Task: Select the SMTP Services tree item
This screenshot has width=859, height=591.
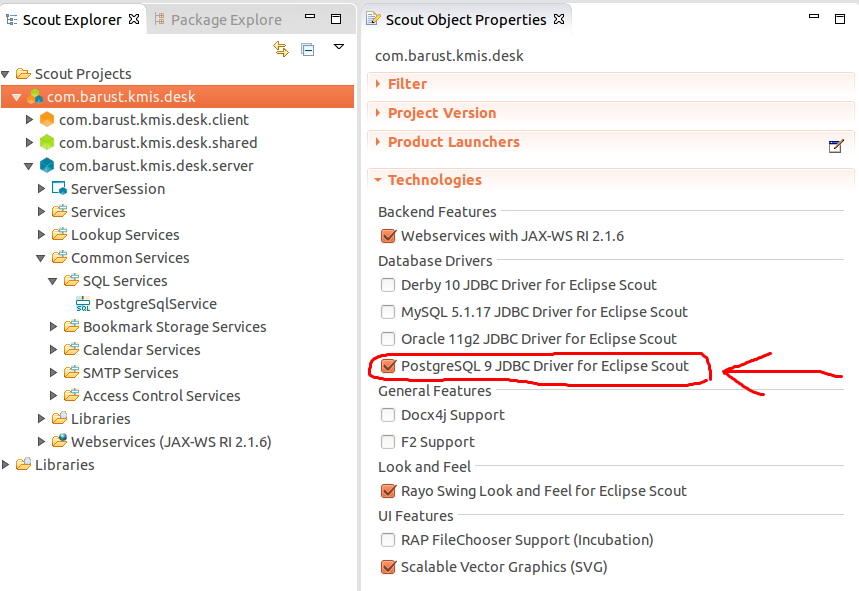Action: tap(130, 372)
